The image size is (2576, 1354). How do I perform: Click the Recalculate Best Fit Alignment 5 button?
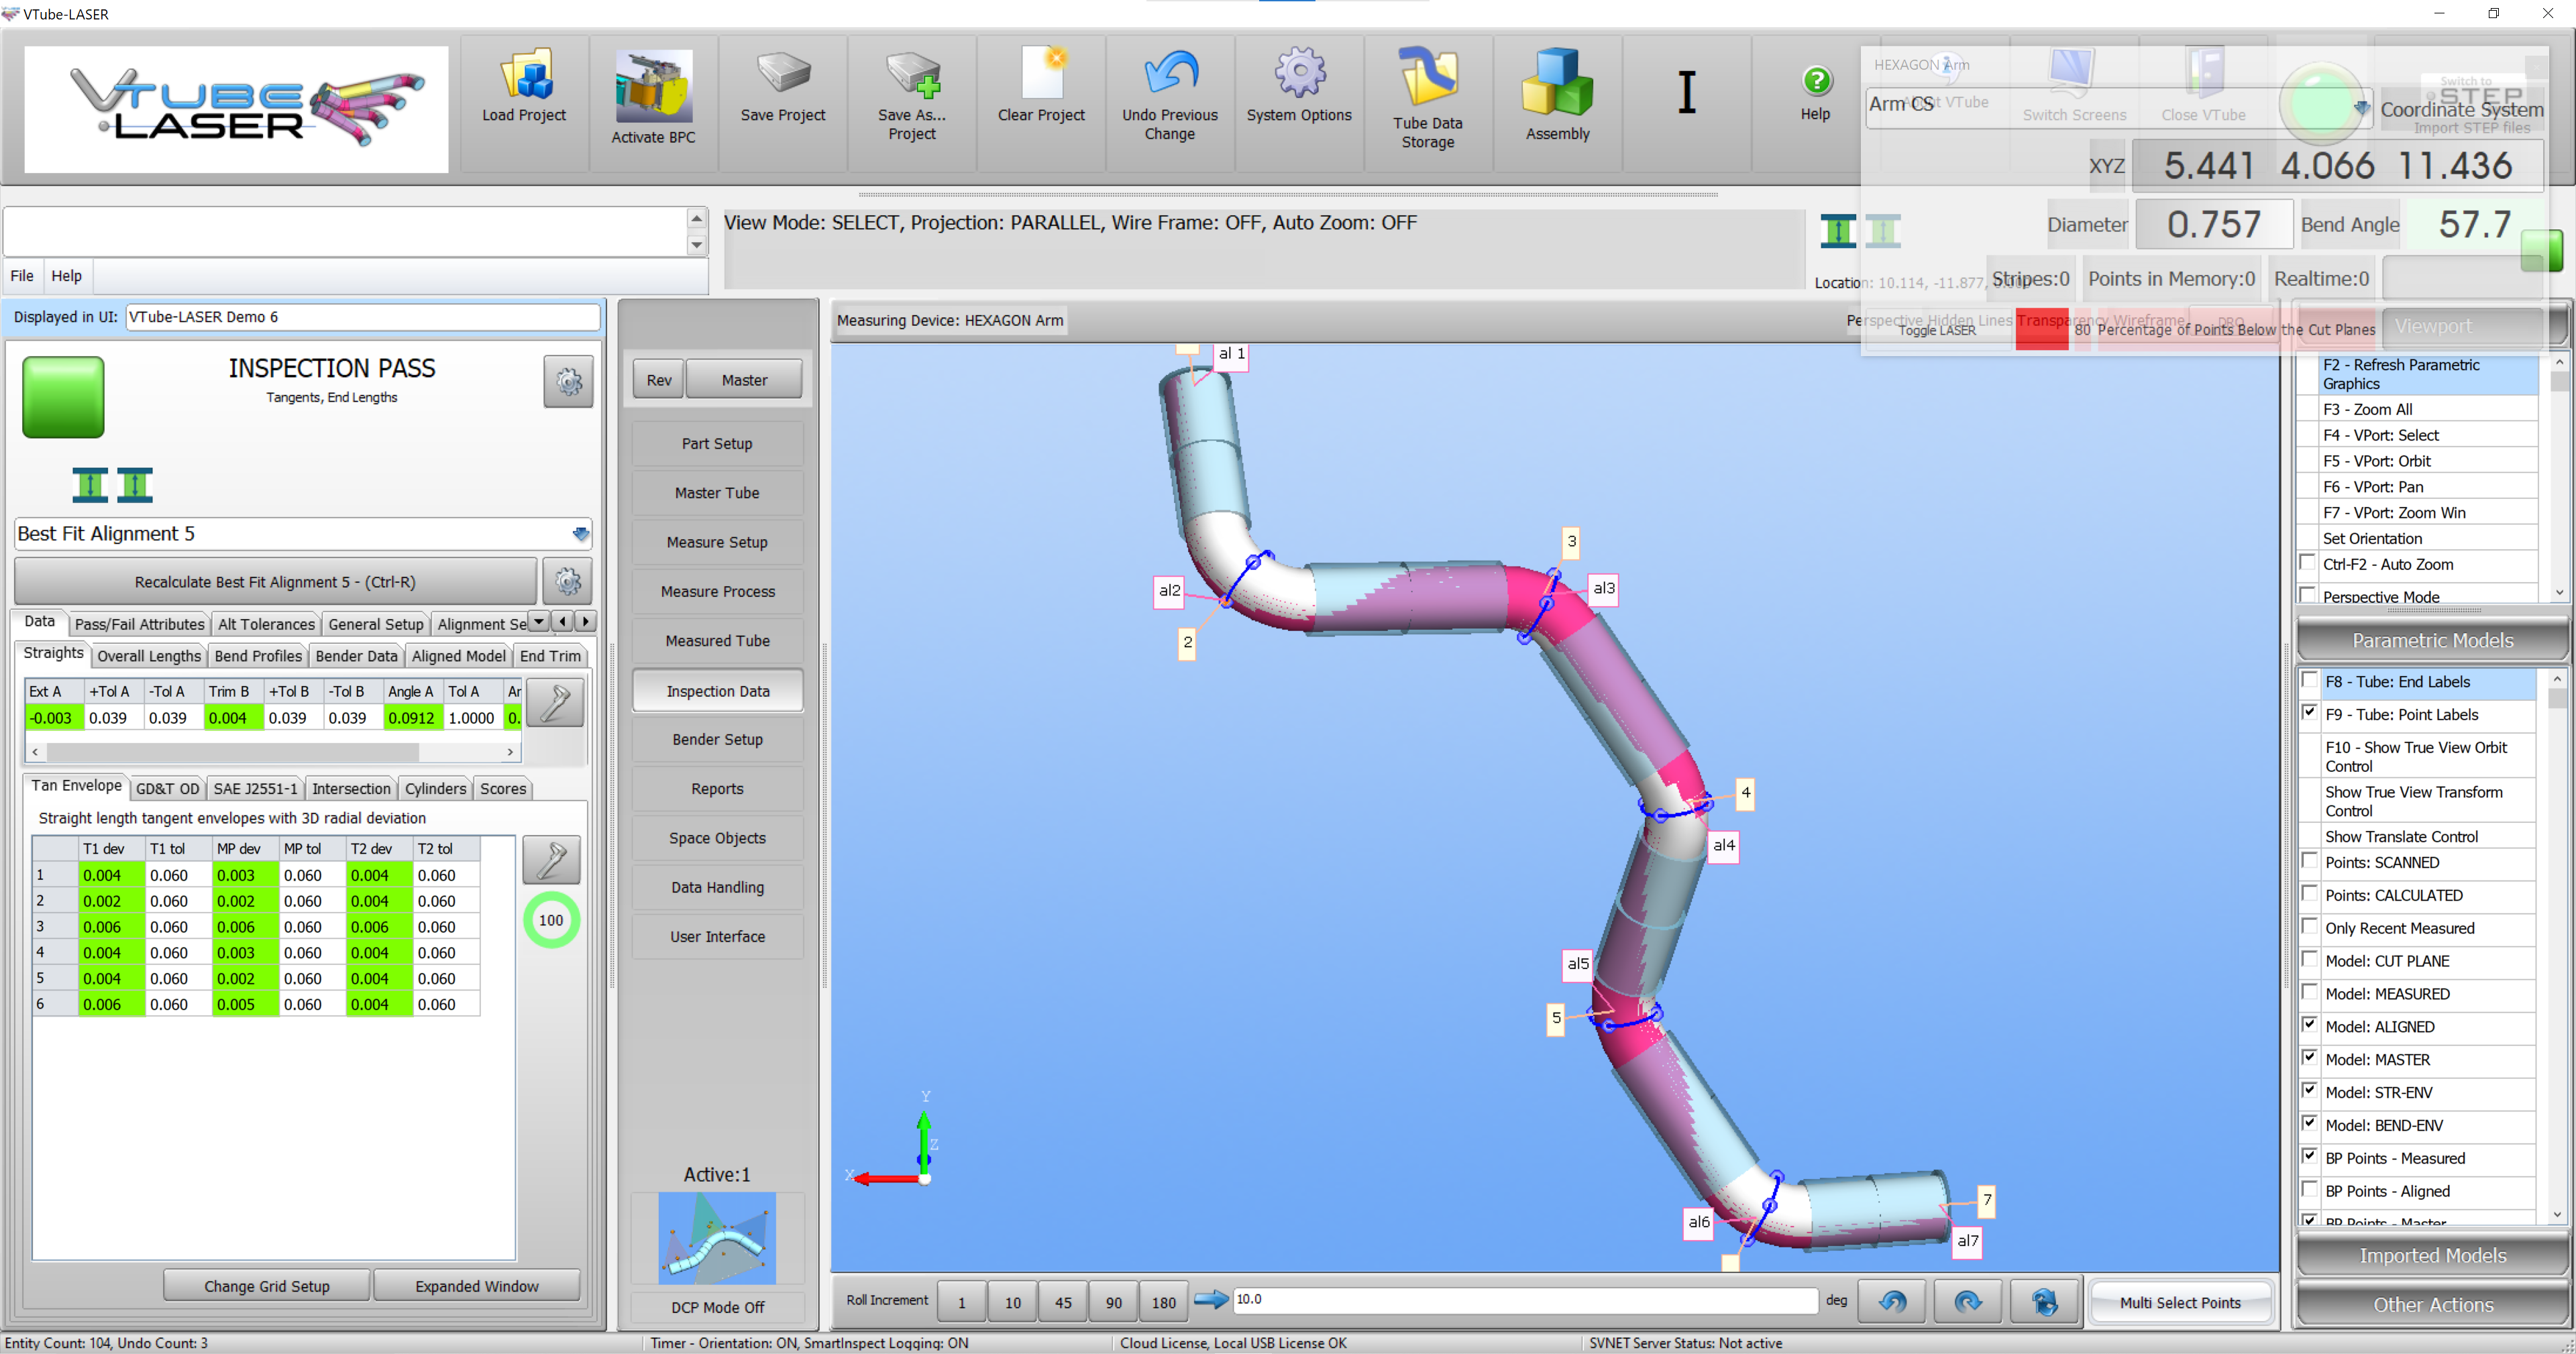tap(275, 582)
